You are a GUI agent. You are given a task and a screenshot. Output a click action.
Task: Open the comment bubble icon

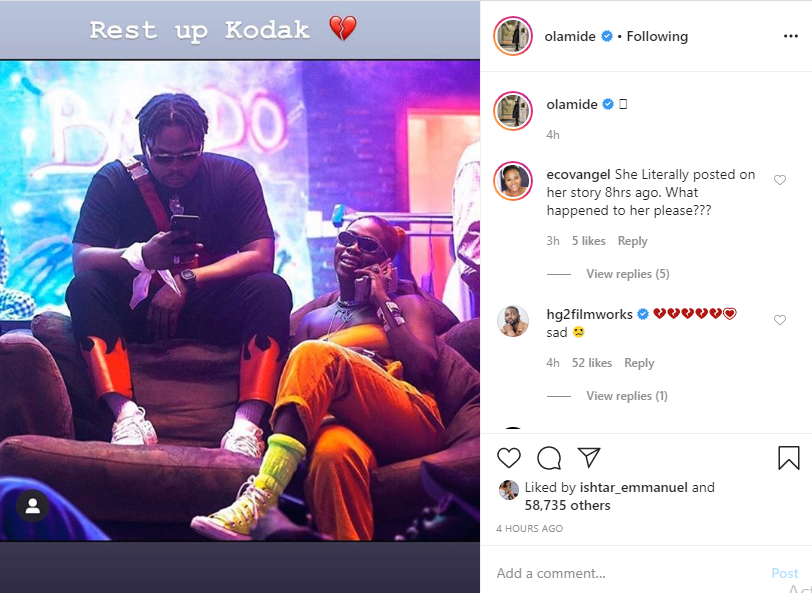(549, 458)
